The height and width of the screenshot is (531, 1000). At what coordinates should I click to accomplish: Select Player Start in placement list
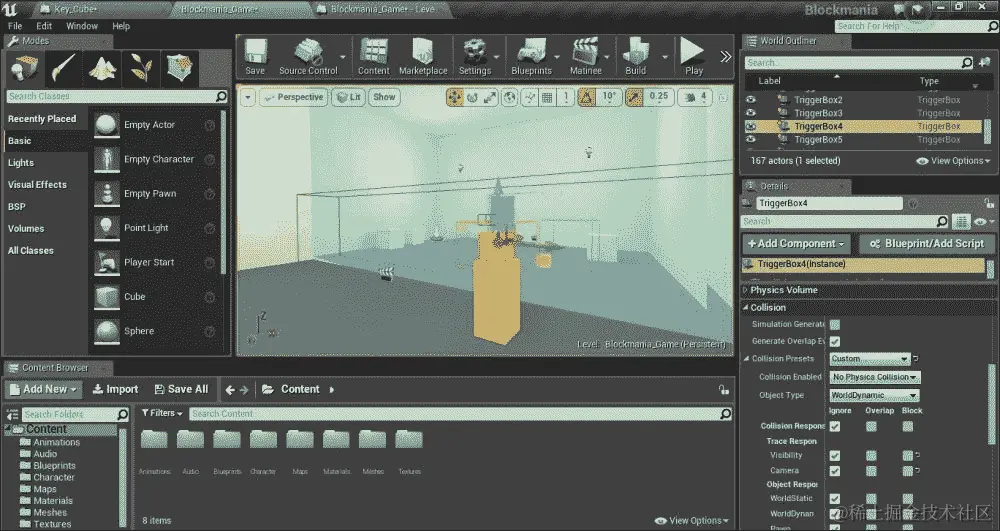tap(156, 262)
